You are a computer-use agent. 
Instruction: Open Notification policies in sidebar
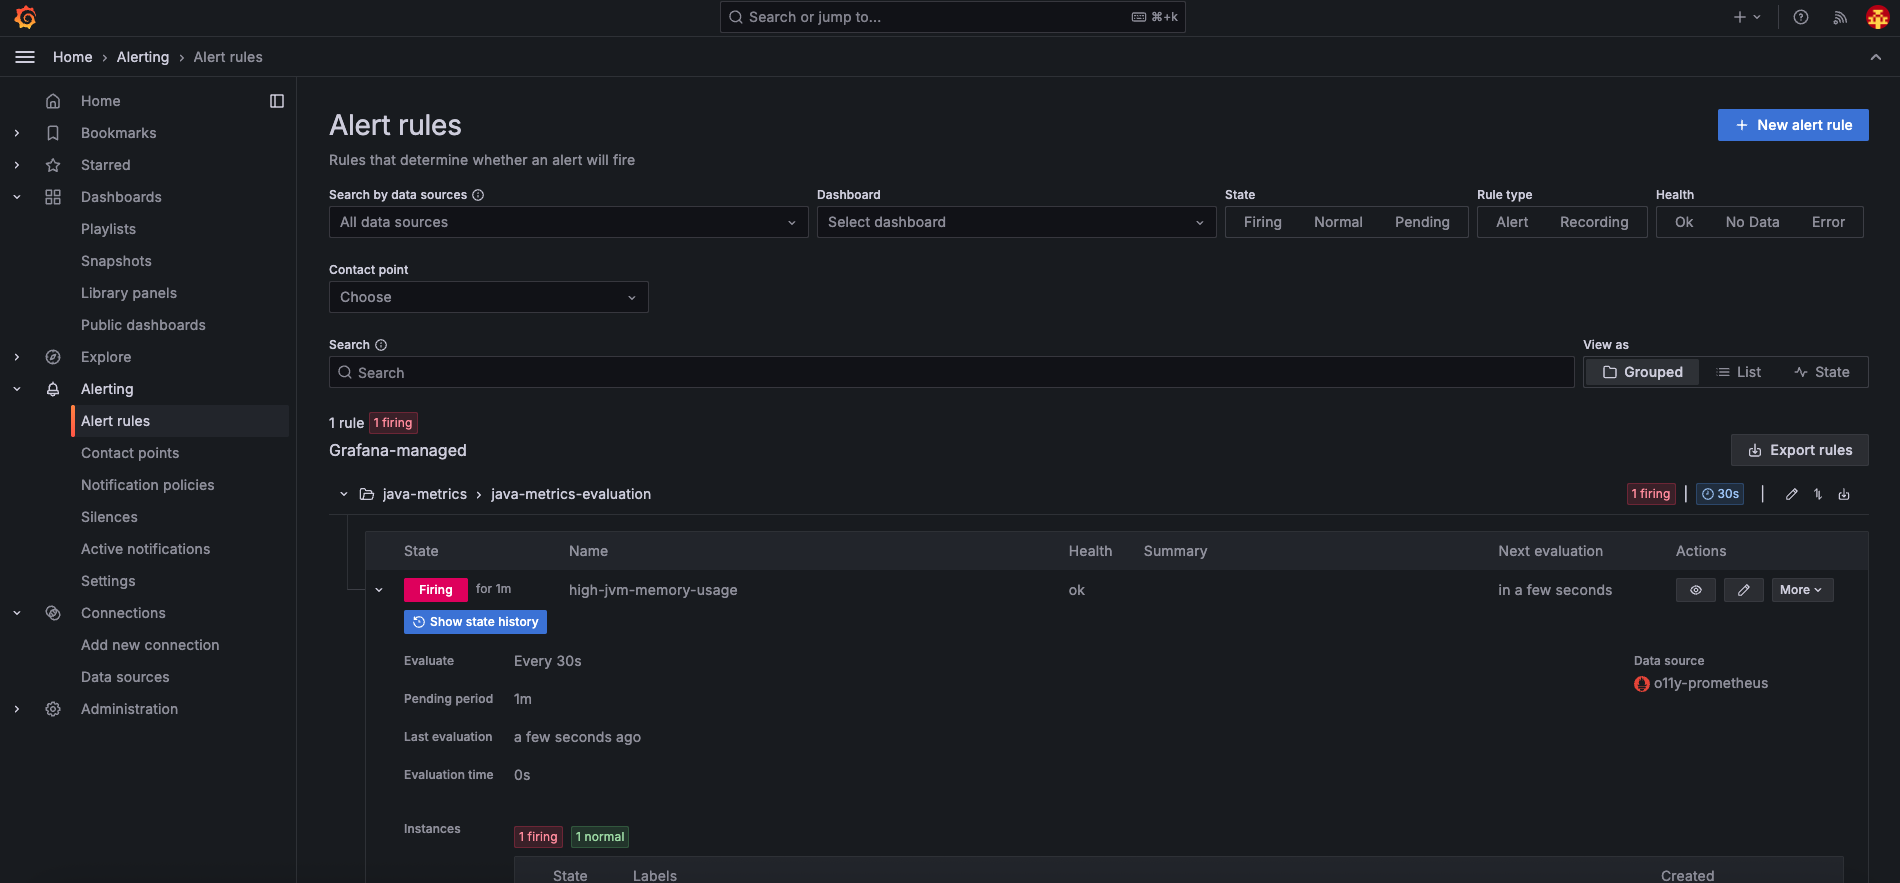pos(147,485)
